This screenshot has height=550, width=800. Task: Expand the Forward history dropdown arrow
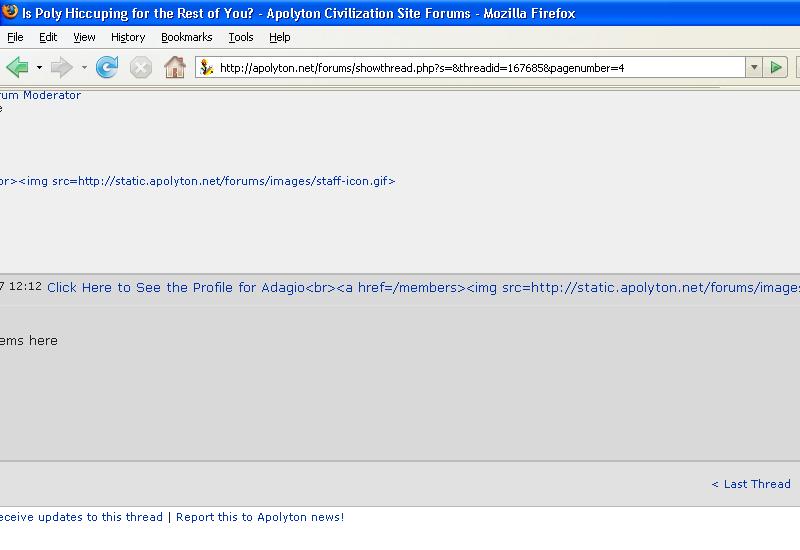pyautogui.click(x=84, y=68)
